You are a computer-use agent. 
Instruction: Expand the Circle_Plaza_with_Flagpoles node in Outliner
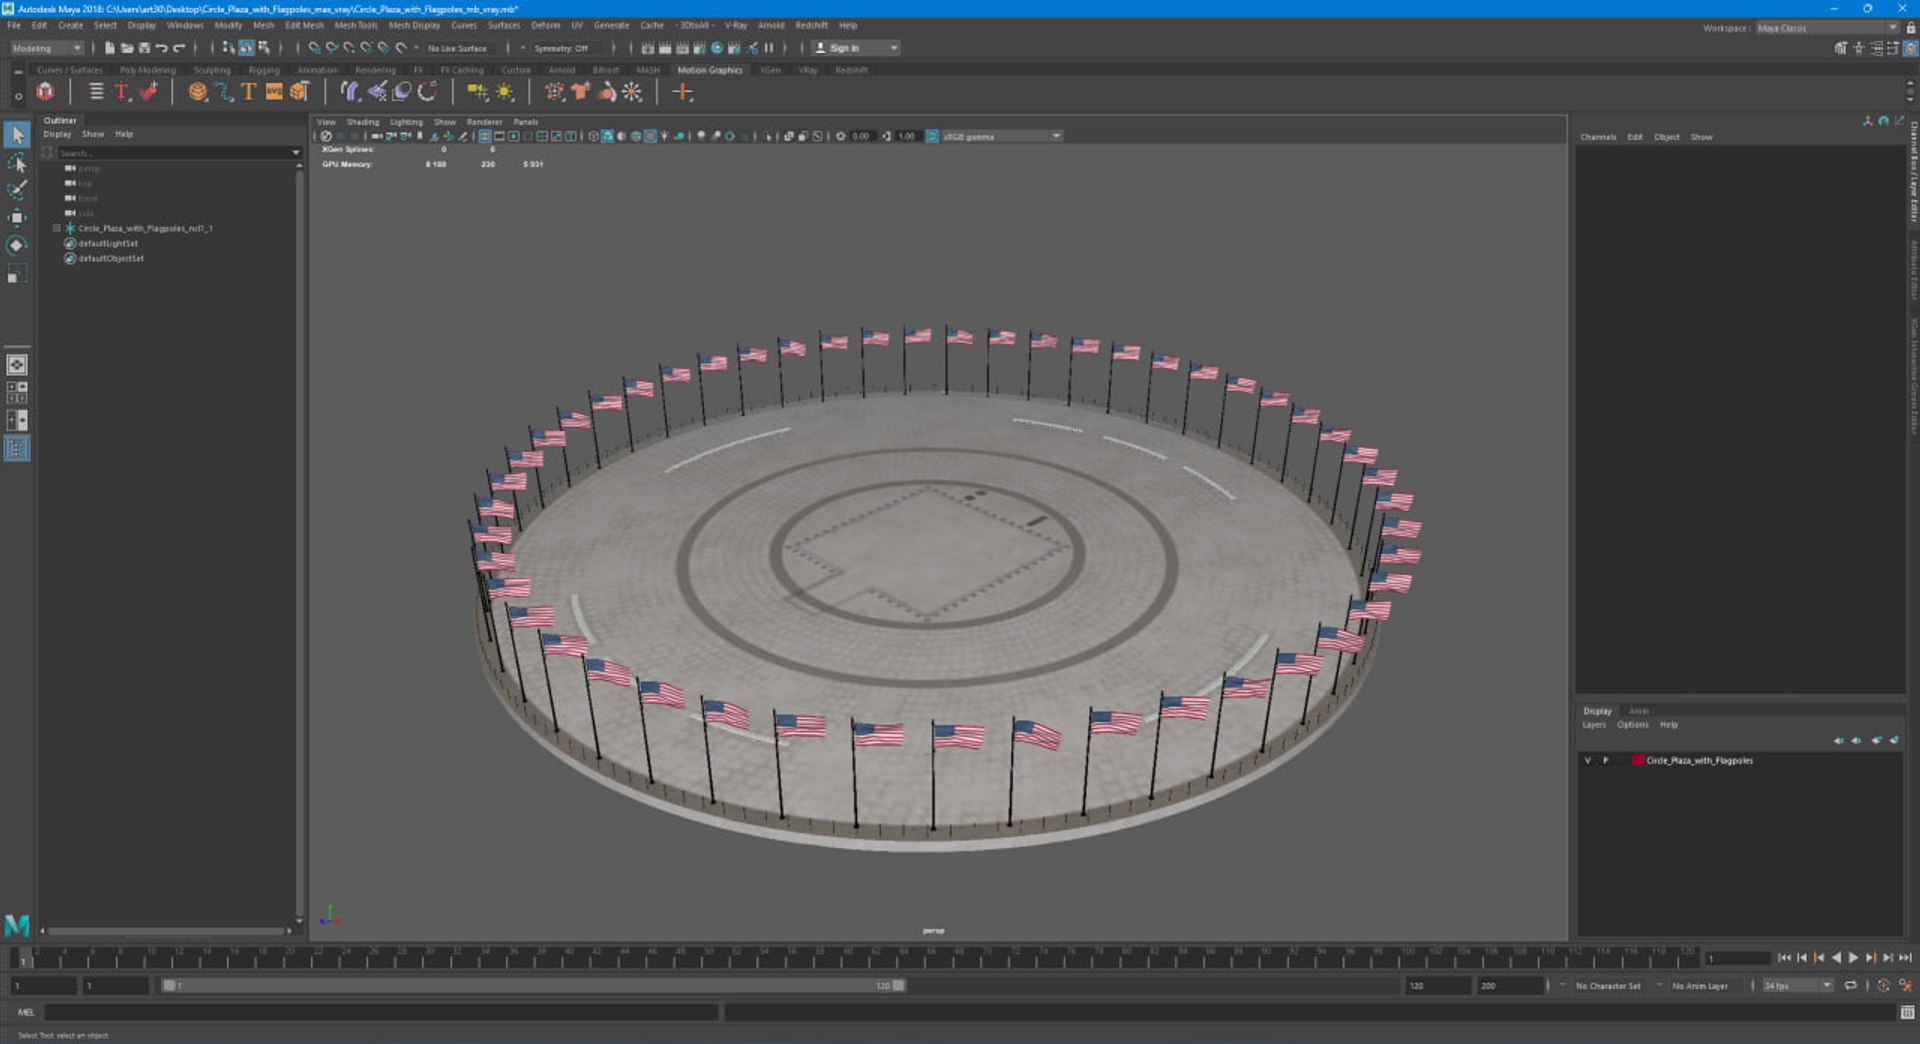[57, 228]
